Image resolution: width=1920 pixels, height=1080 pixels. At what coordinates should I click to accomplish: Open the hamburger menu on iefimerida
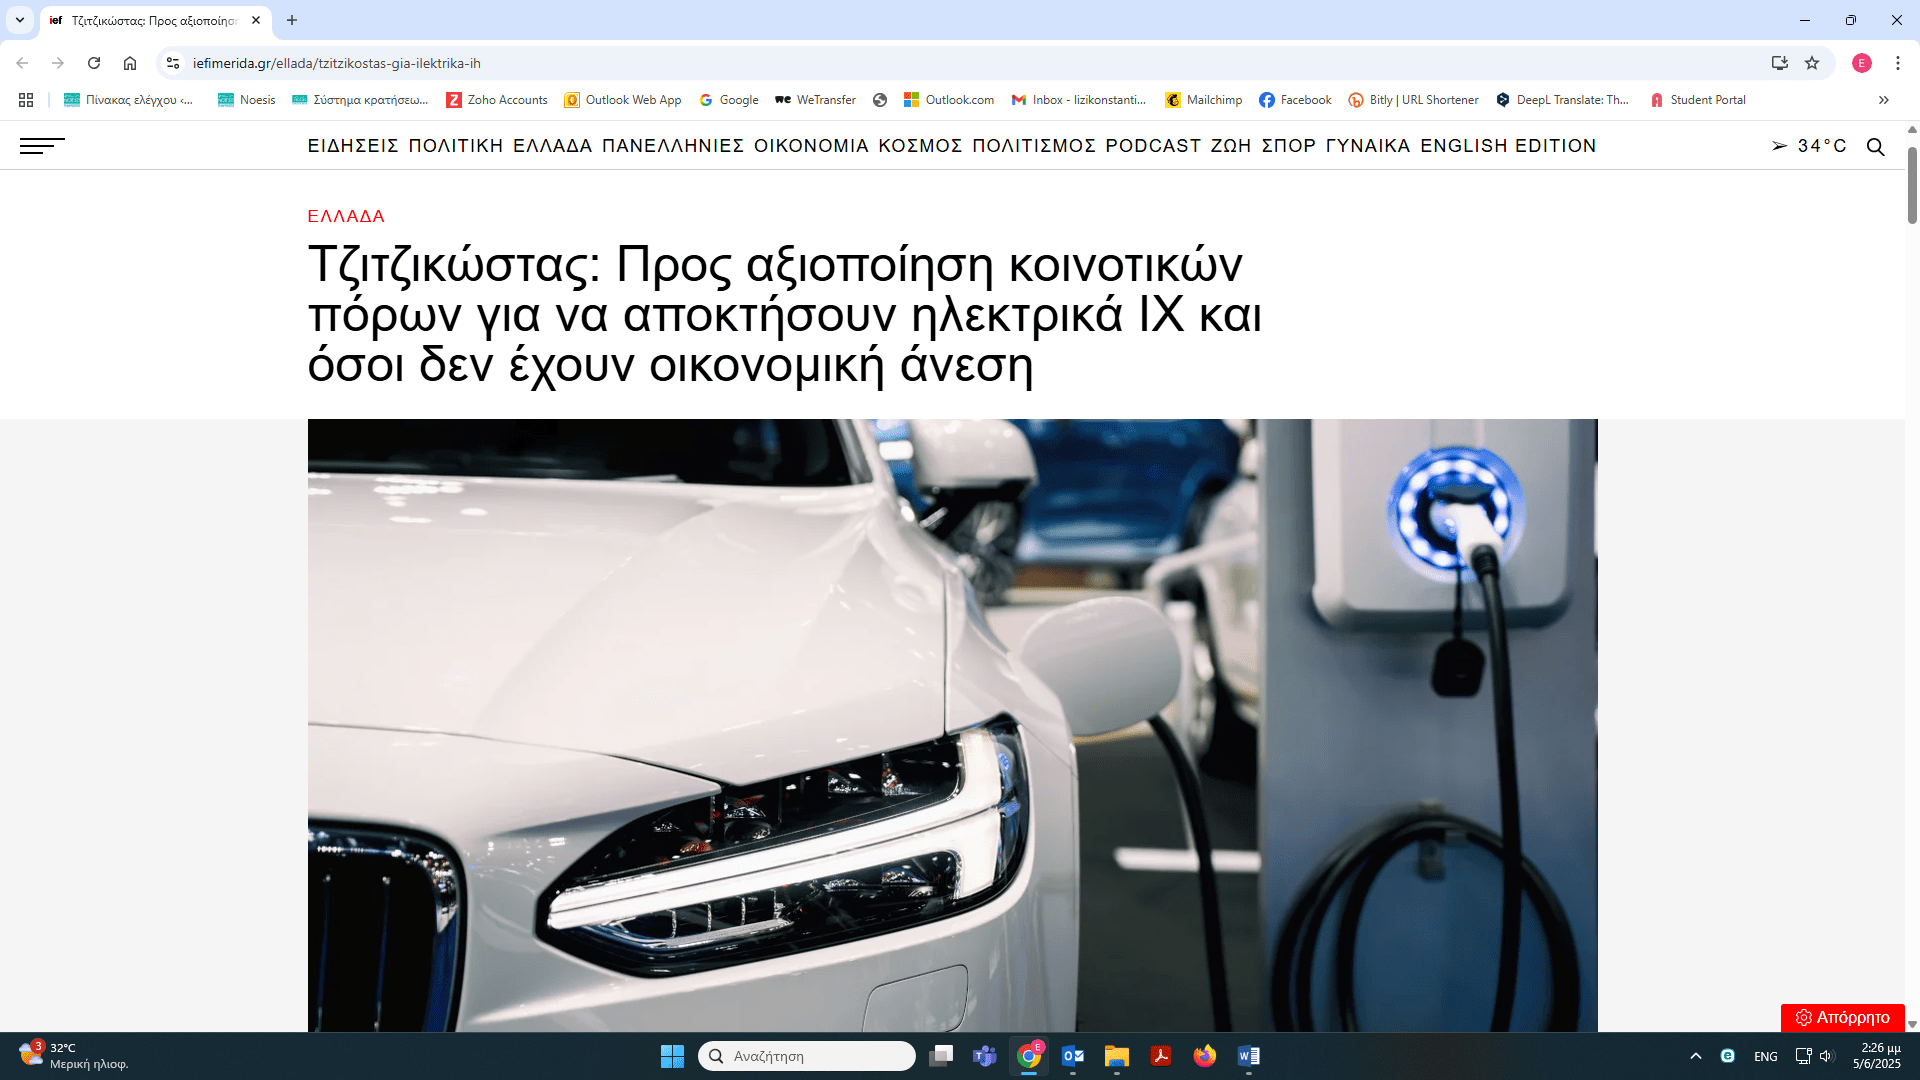pos(42,146)
